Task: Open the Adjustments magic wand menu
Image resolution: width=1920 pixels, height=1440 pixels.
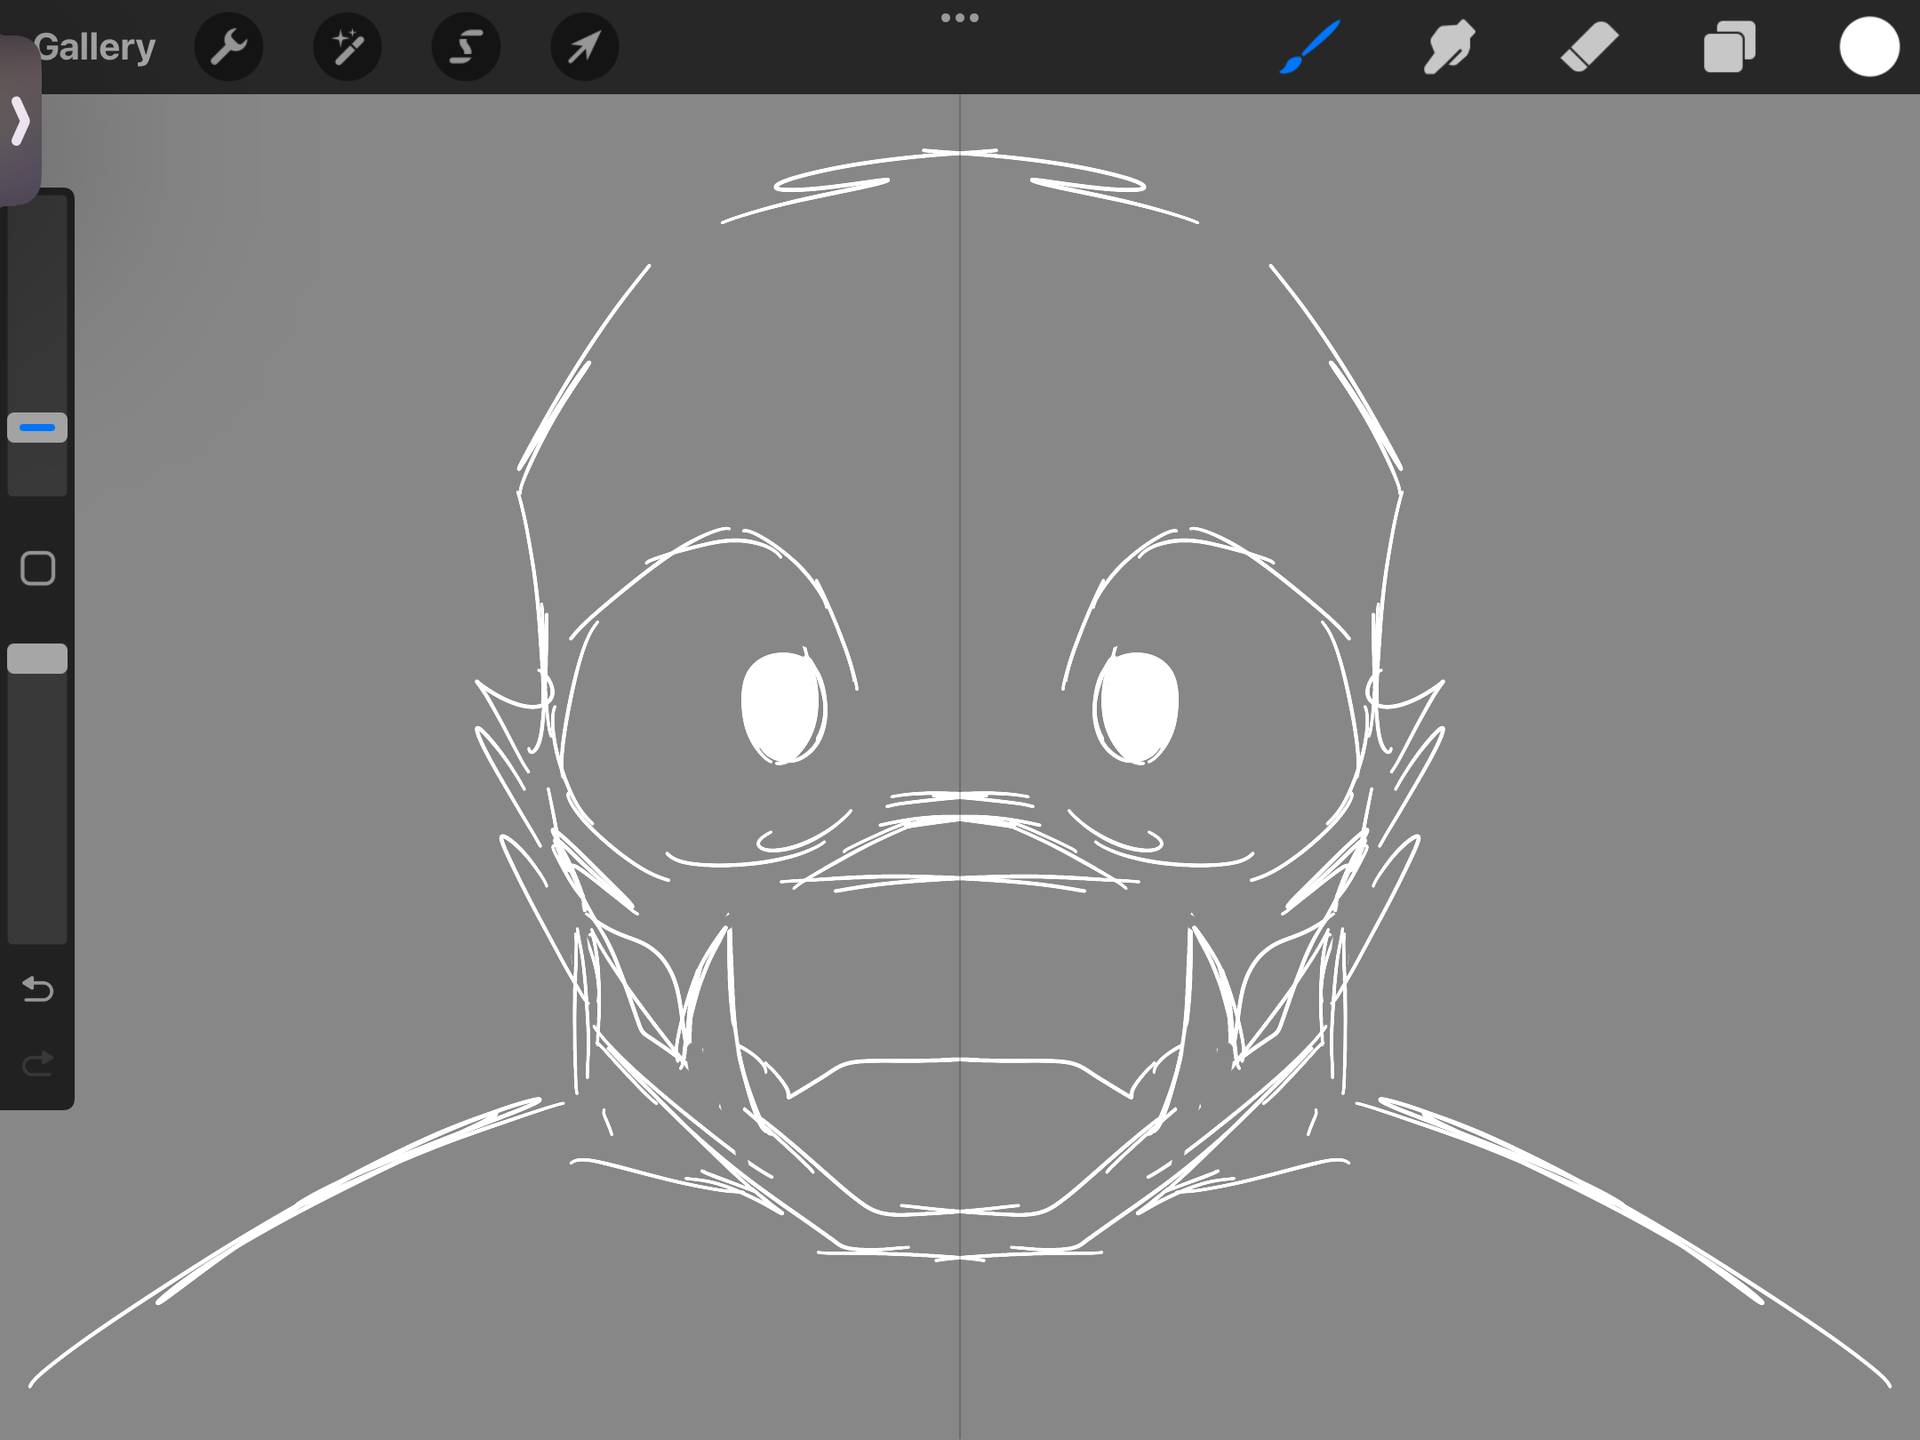Action: [347, 47]
